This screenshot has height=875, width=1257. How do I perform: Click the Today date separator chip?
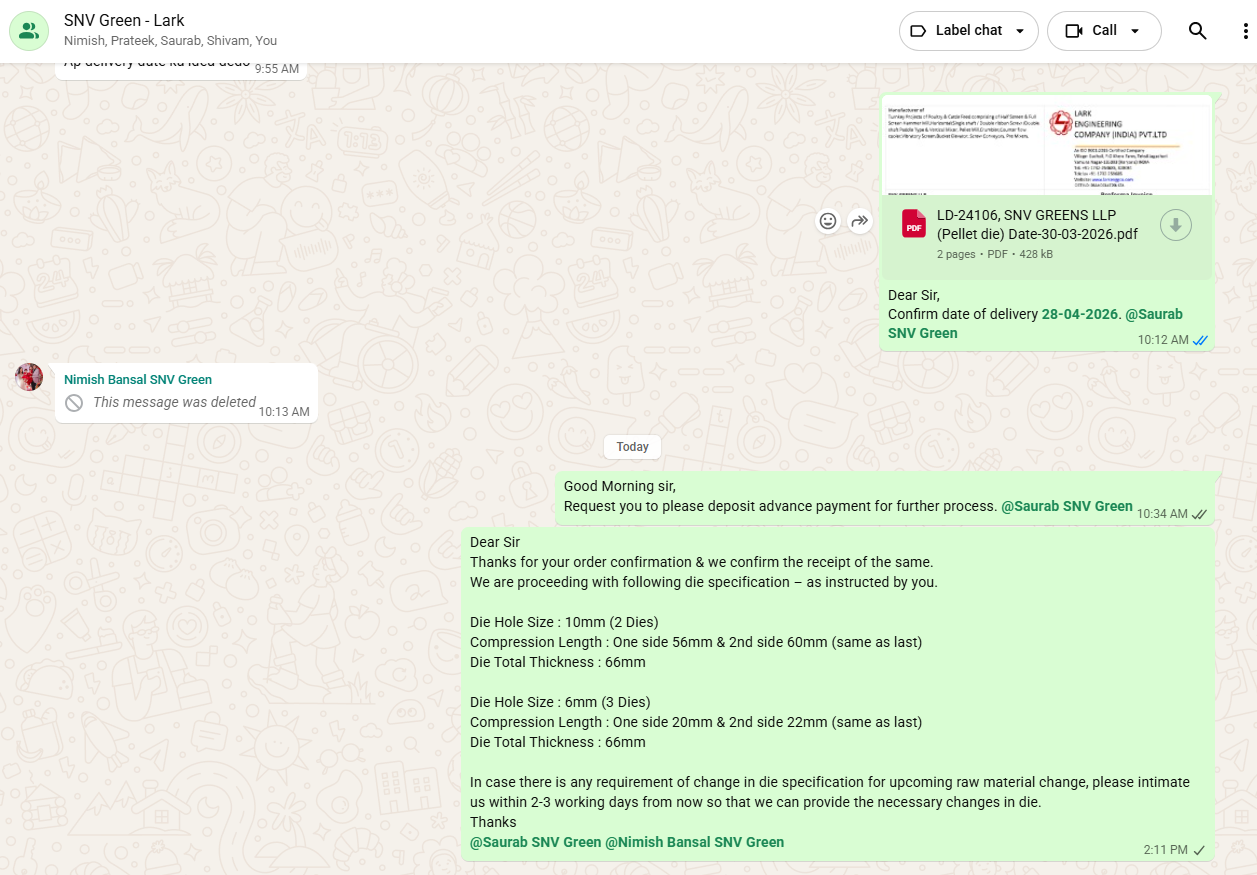[632, 447]
